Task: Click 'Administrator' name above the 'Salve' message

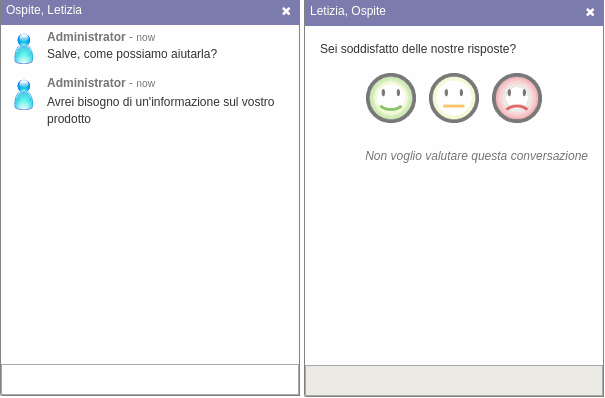Action: coord(86,37)
